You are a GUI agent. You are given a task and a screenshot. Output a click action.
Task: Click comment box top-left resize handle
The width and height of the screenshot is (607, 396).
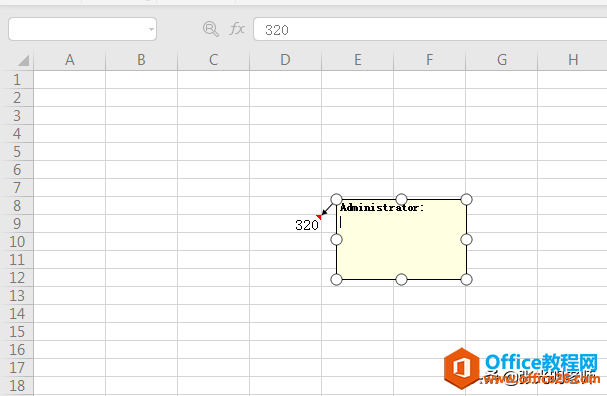pyautogui.click(x=336, y=199)
